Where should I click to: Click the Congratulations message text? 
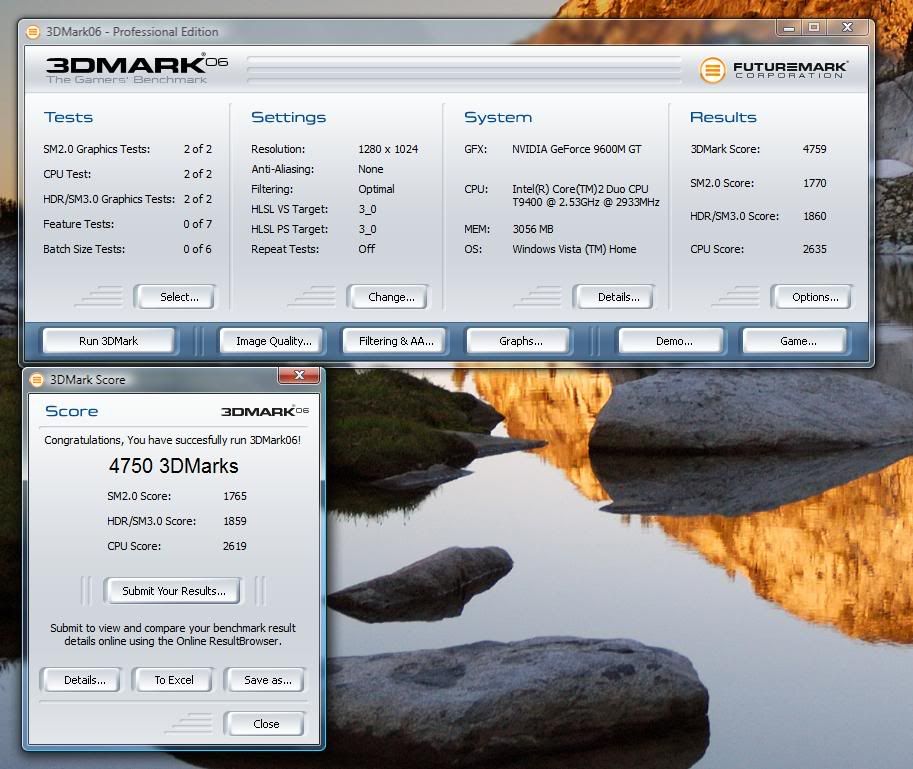173,440
